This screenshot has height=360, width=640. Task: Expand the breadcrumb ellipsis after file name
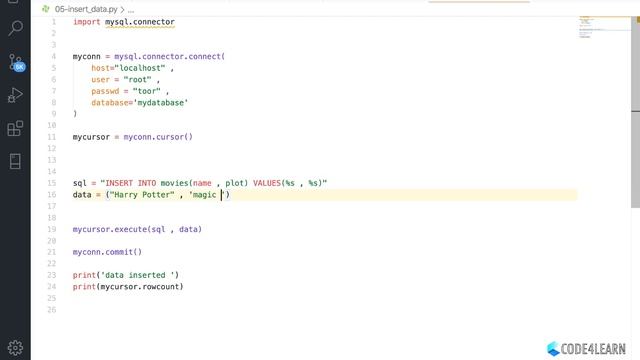pos(131,9)
